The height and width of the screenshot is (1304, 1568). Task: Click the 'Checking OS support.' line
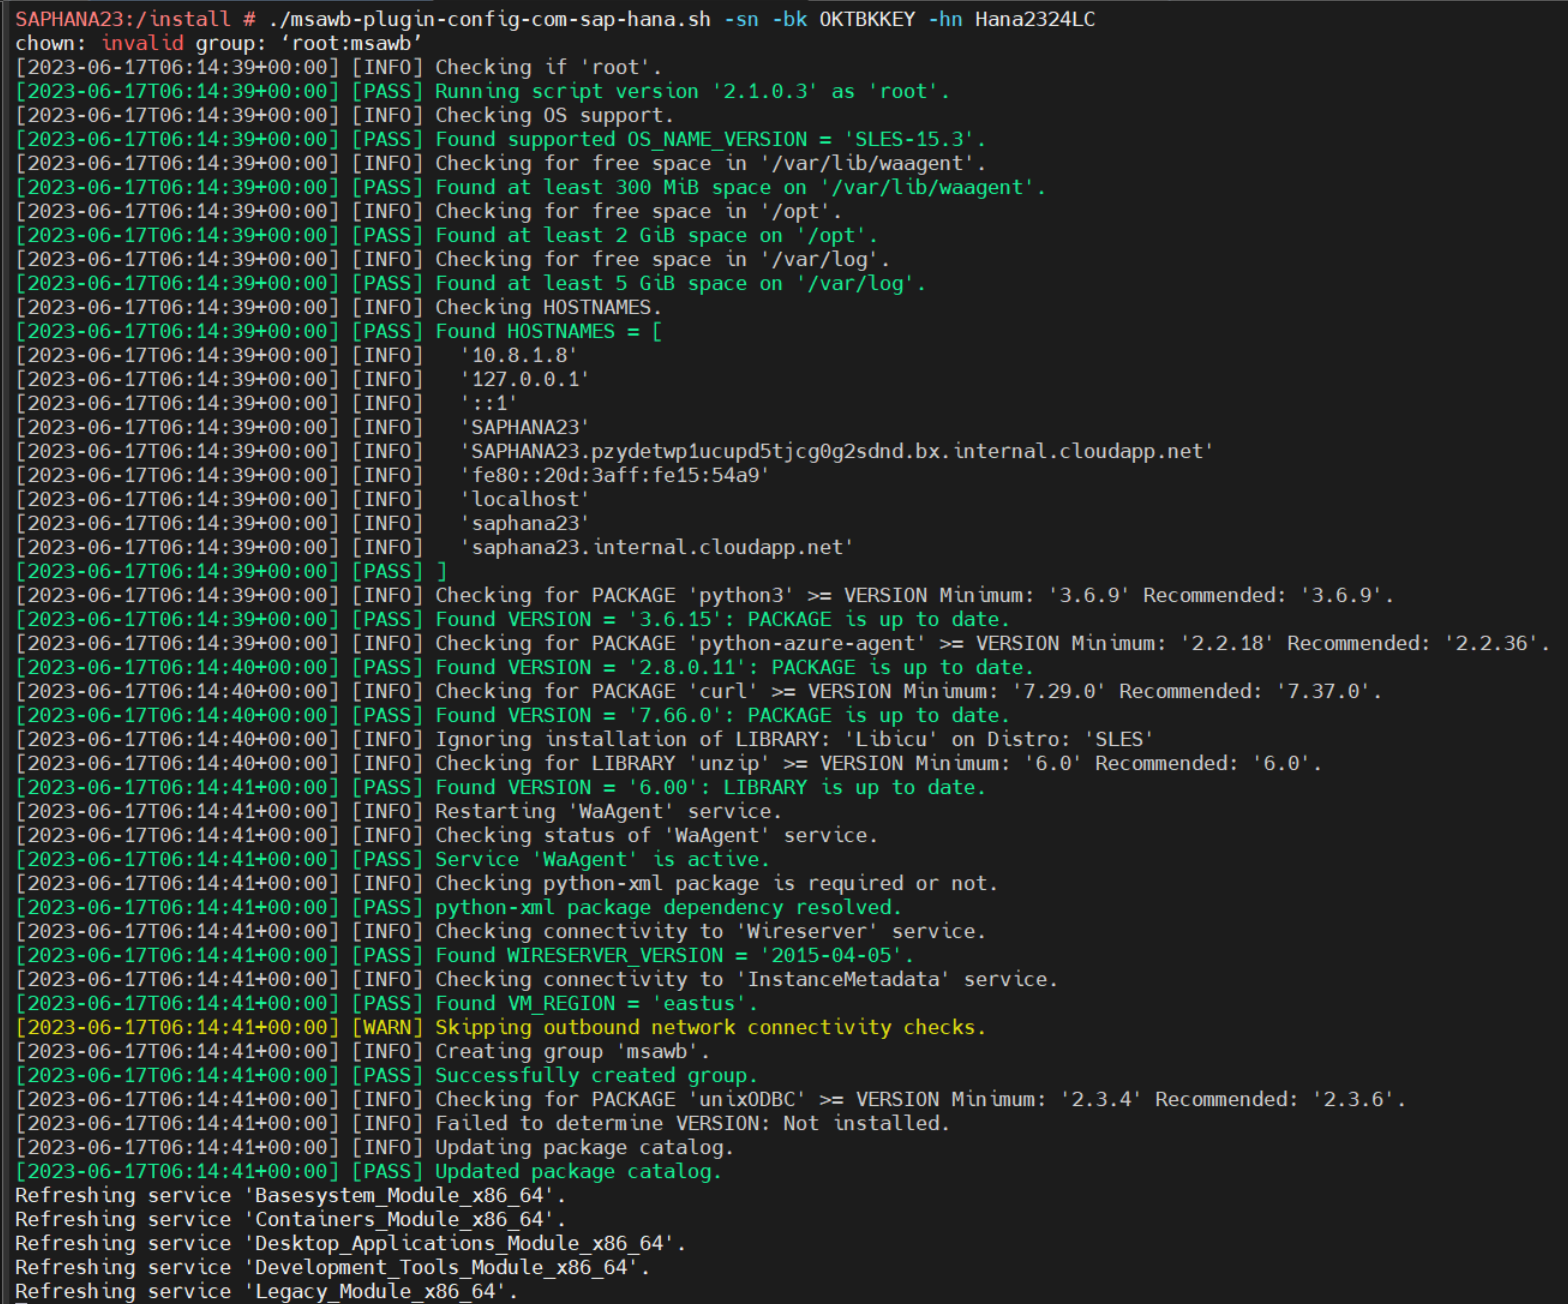pyautogui.click(x=345, y=115)
